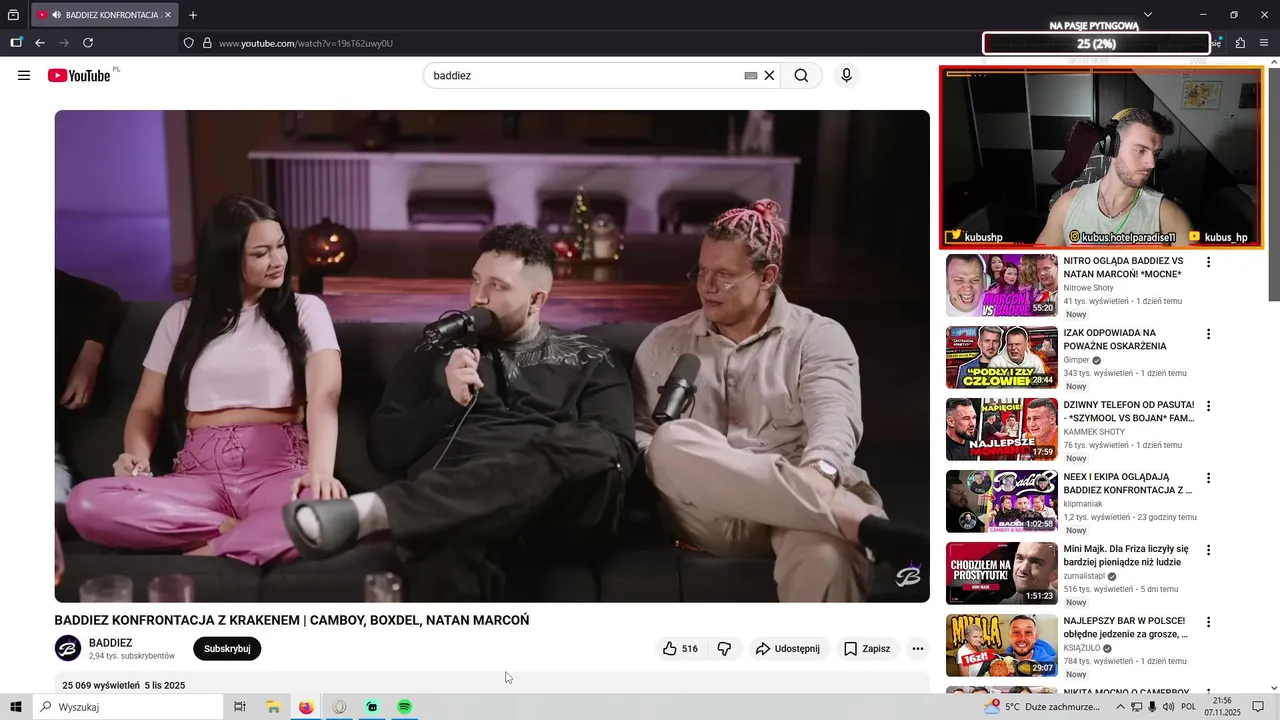
Task: Select the BADDIEZ KONFRONTACJA browser tab
Action: pyautogui.click(x=104, y=15)
